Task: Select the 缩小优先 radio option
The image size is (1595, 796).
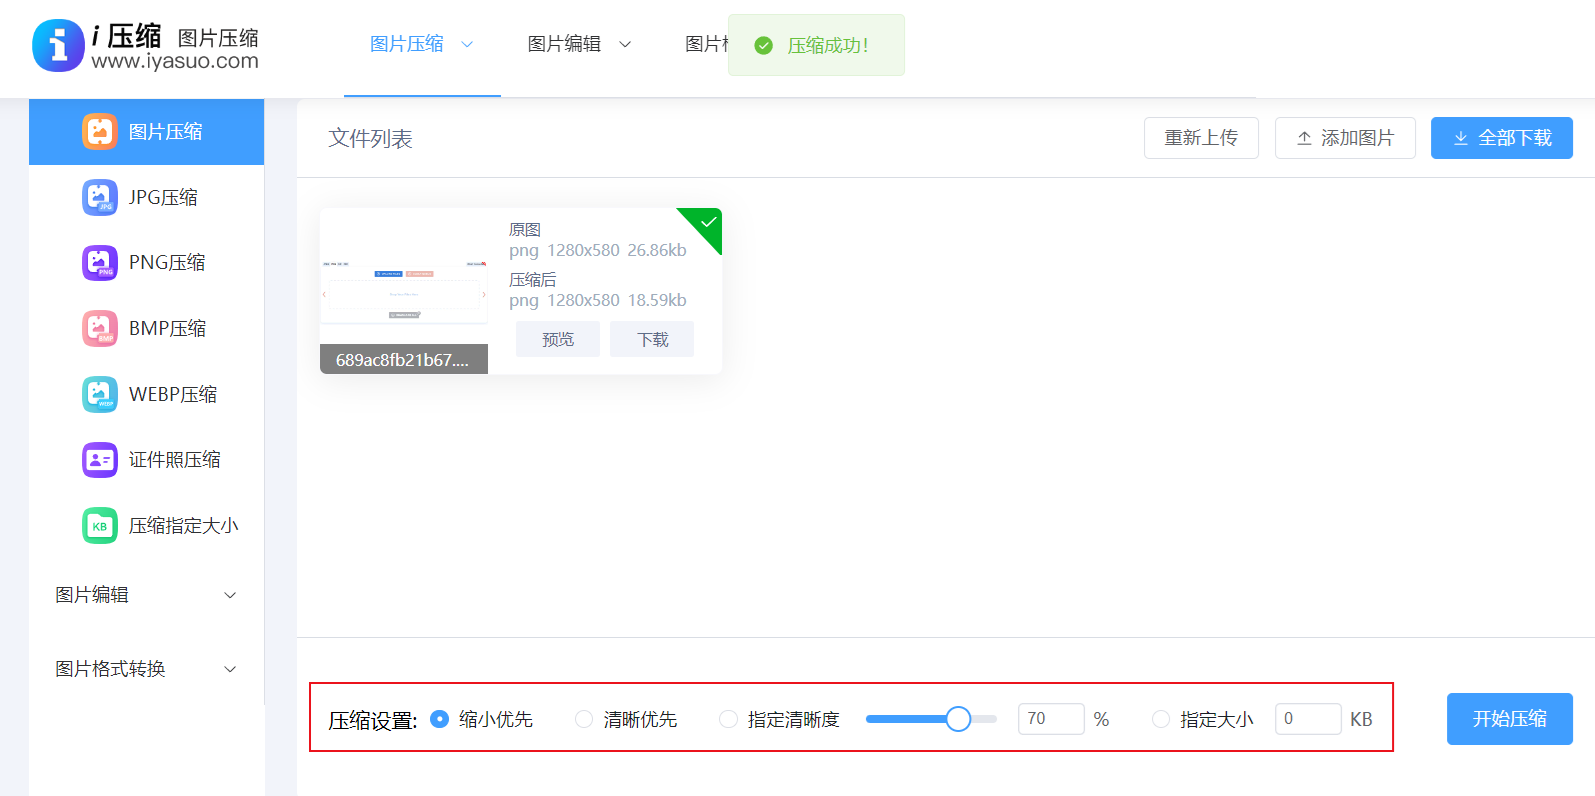Action: 439,719
